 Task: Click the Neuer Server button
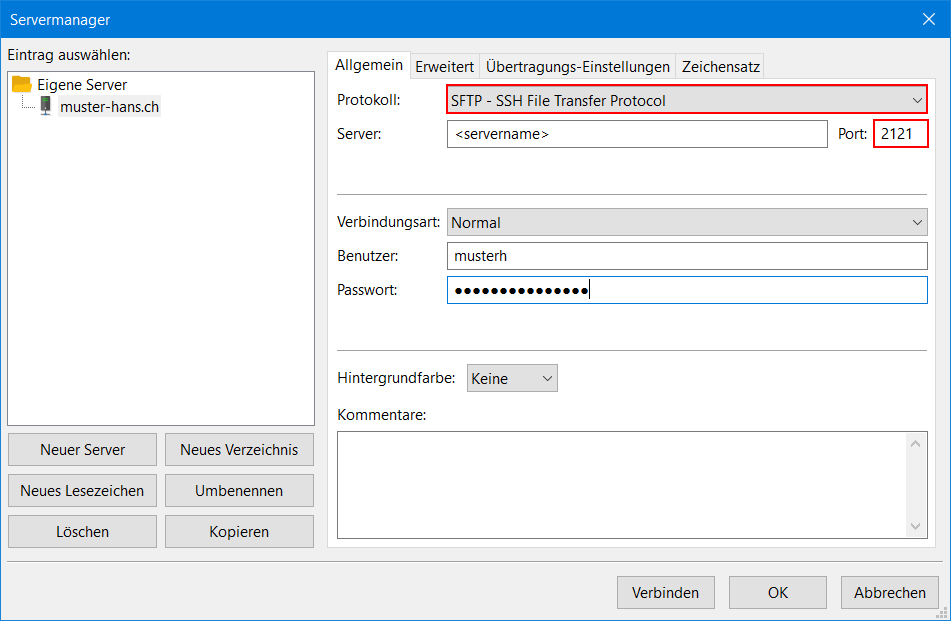coord(82,450)
